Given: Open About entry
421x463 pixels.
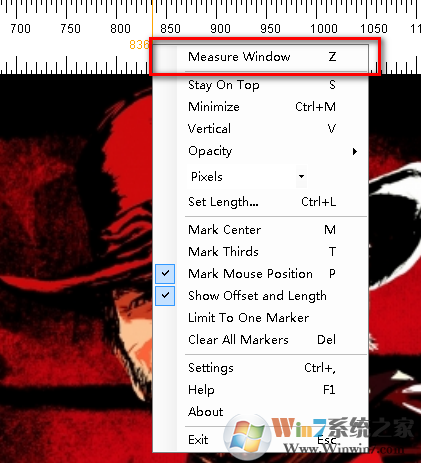Looking at the screenshot, I should (261, 412).
